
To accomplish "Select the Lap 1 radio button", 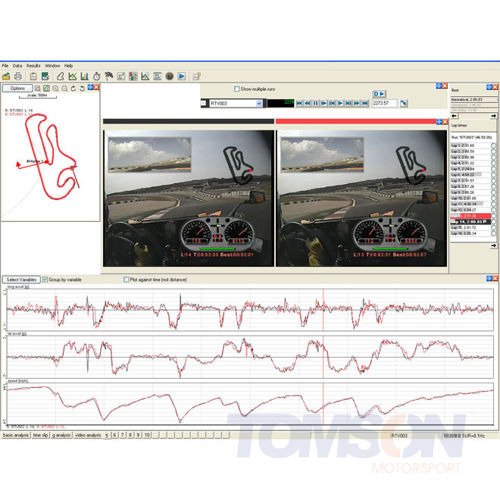I will (x=493, y=145).
